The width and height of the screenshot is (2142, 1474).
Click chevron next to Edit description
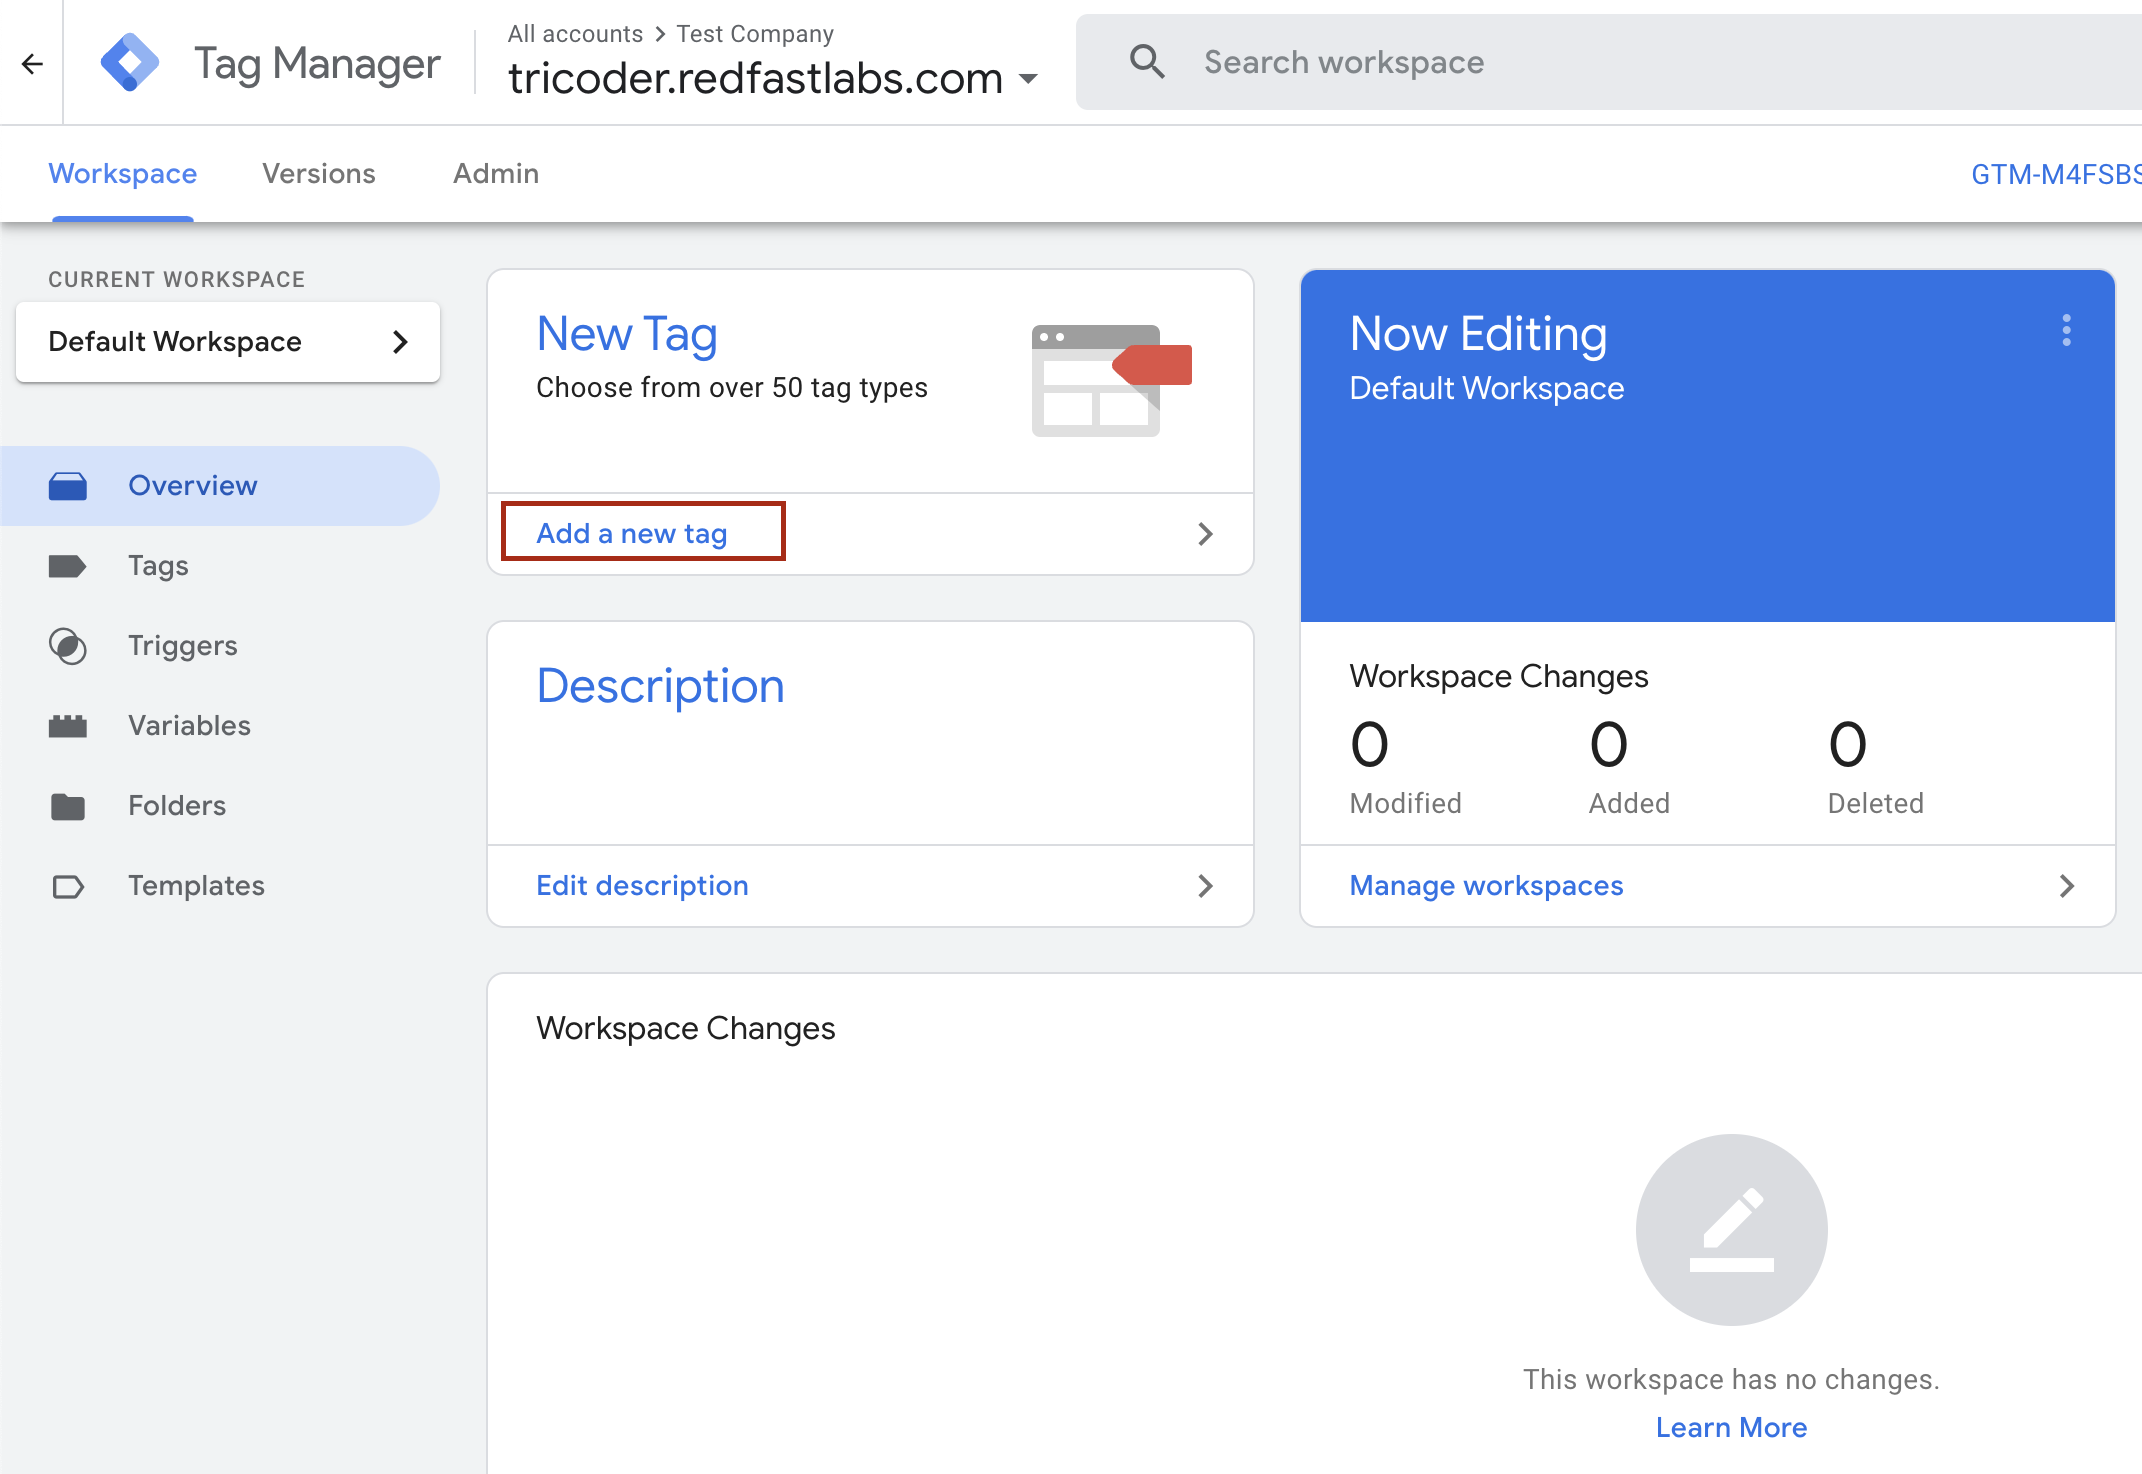(x=1205, y=886)
